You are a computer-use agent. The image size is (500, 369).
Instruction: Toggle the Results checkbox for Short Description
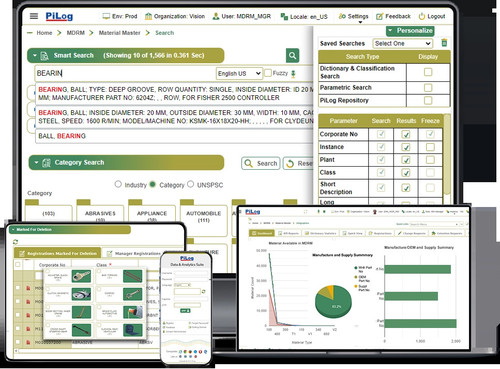[405, 188]
